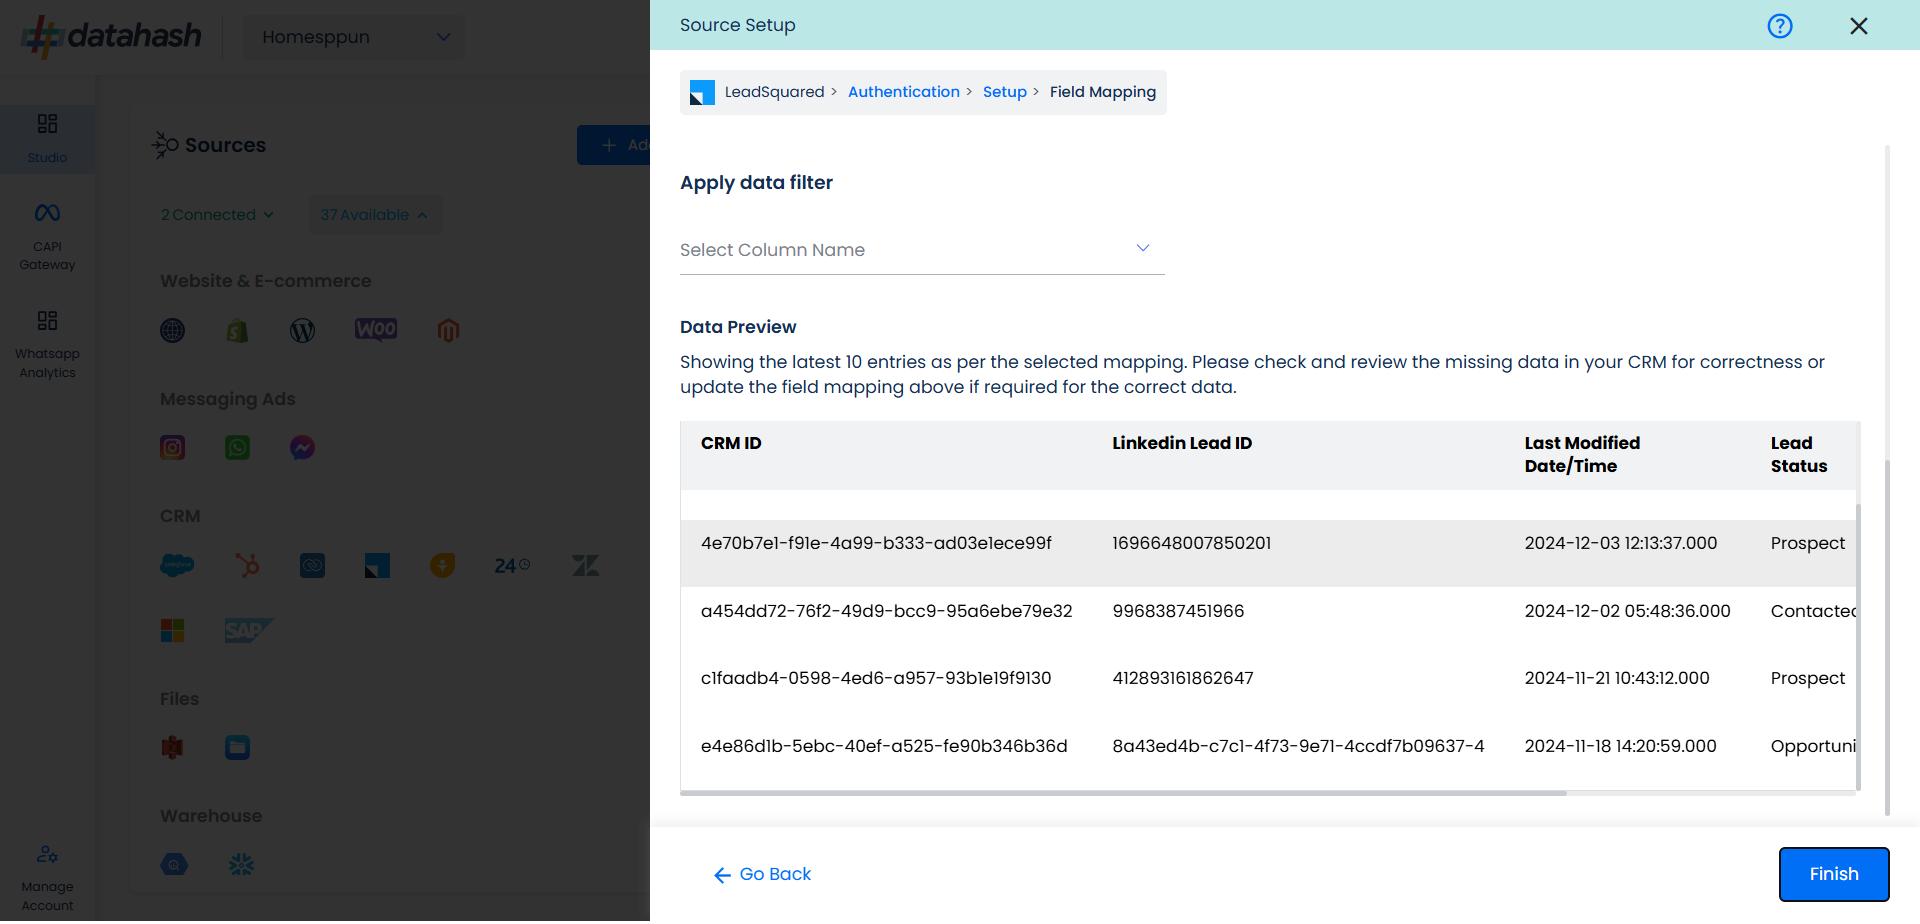The width and height of the screenshot is (1920, 924).
Task: Click date 2024-11-18 14:20:59.000 cell
Action: click(1620, 747)
